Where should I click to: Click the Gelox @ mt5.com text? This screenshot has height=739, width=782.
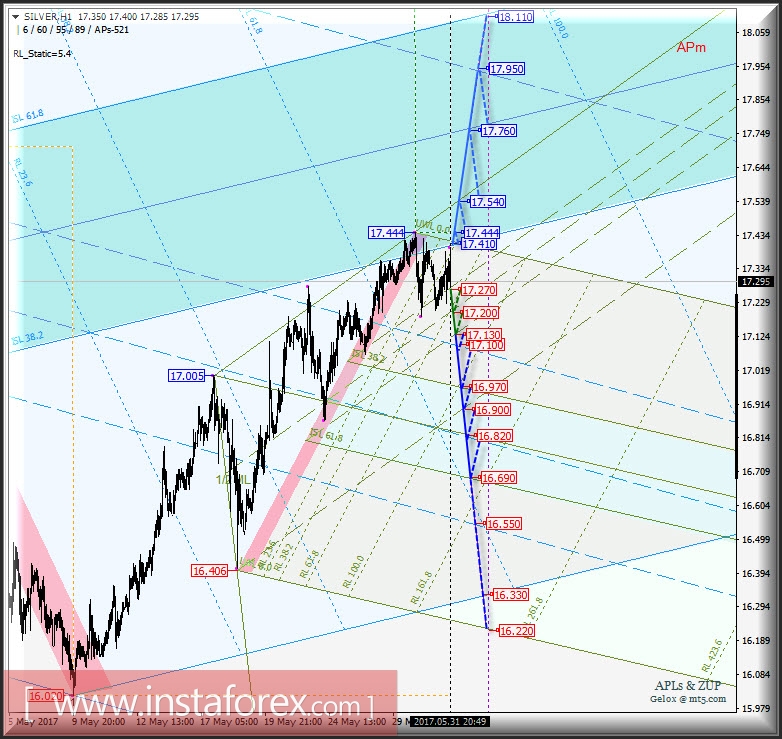pos(688,699)
